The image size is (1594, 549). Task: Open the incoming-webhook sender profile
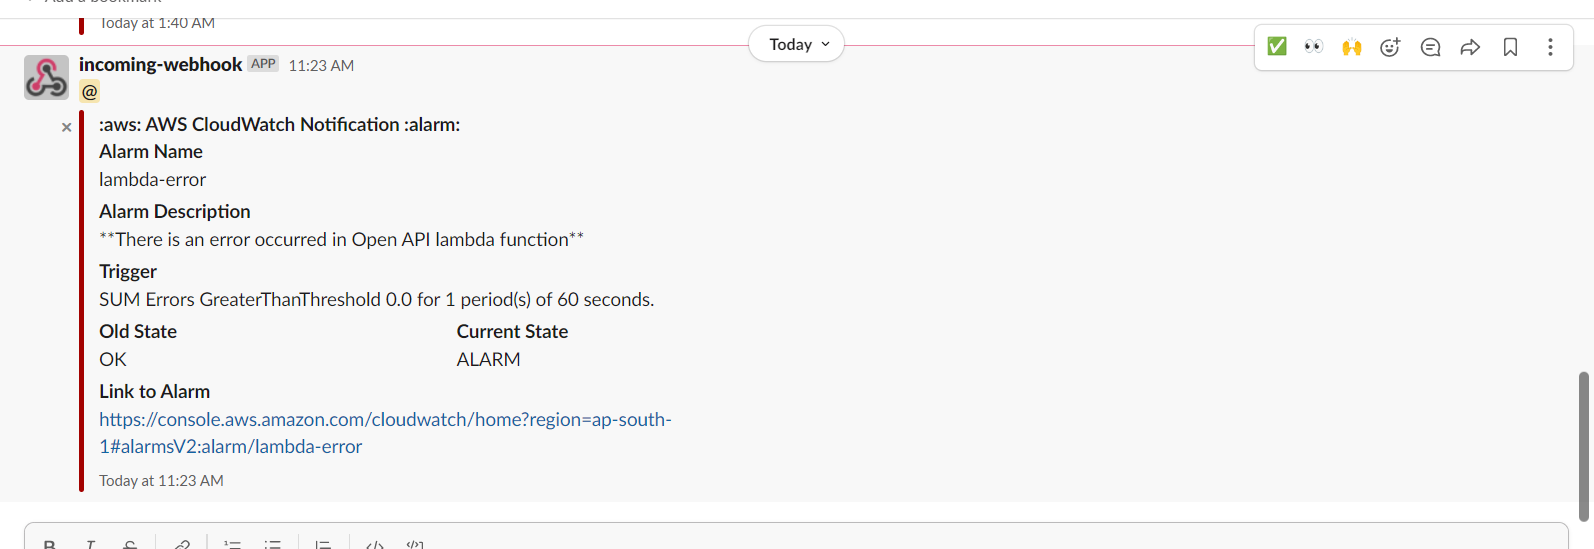(x=160, y=65)
